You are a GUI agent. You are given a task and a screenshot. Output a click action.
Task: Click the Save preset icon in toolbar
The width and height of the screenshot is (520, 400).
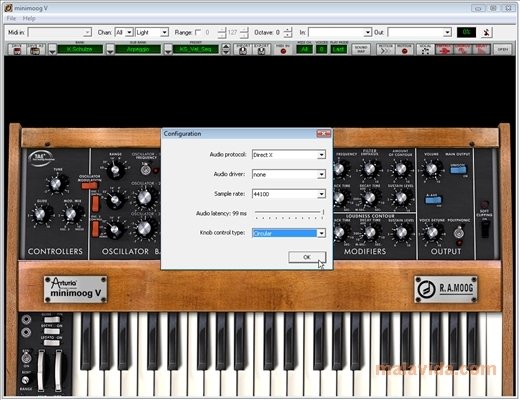click(17, 49)
